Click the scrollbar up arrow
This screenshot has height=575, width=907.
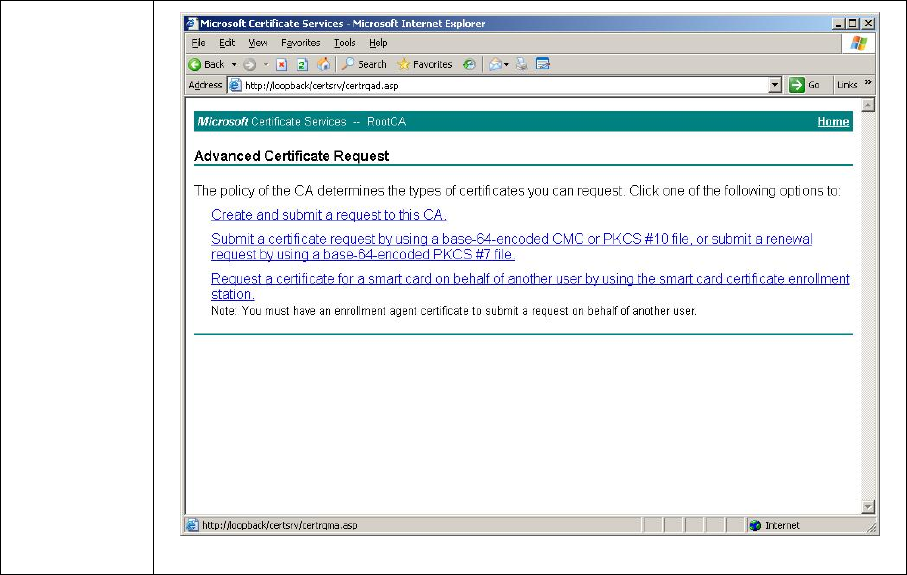click(x=867, y=105)
